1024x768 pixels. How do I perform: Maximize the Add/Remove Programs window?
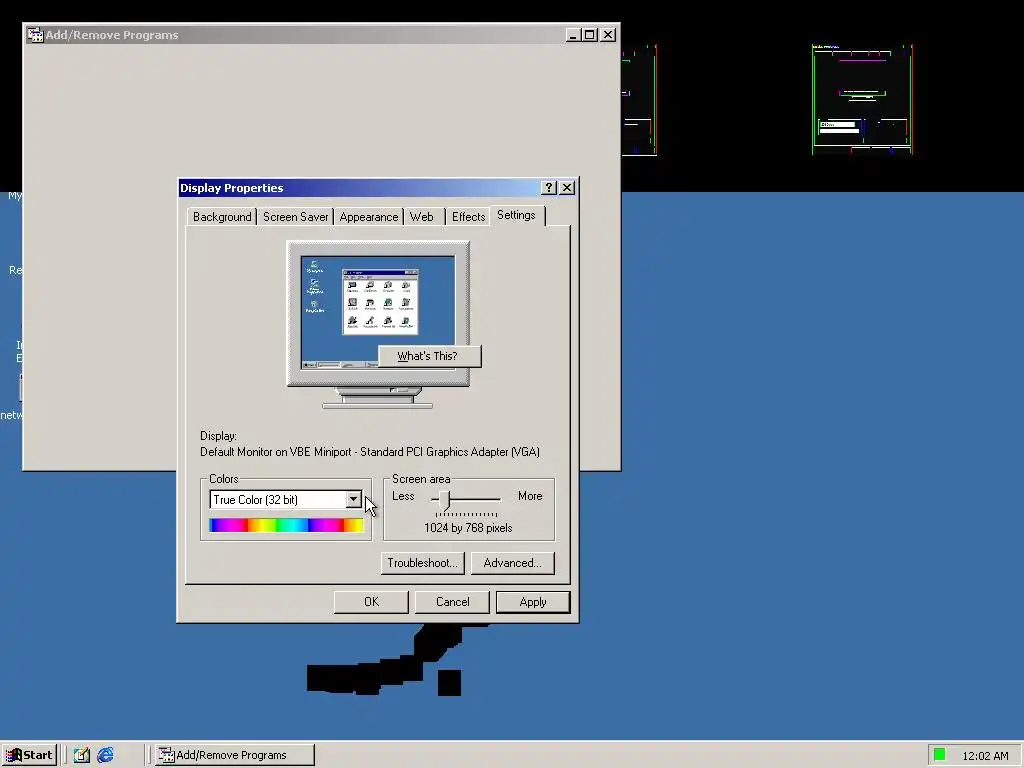click(590, 35)
